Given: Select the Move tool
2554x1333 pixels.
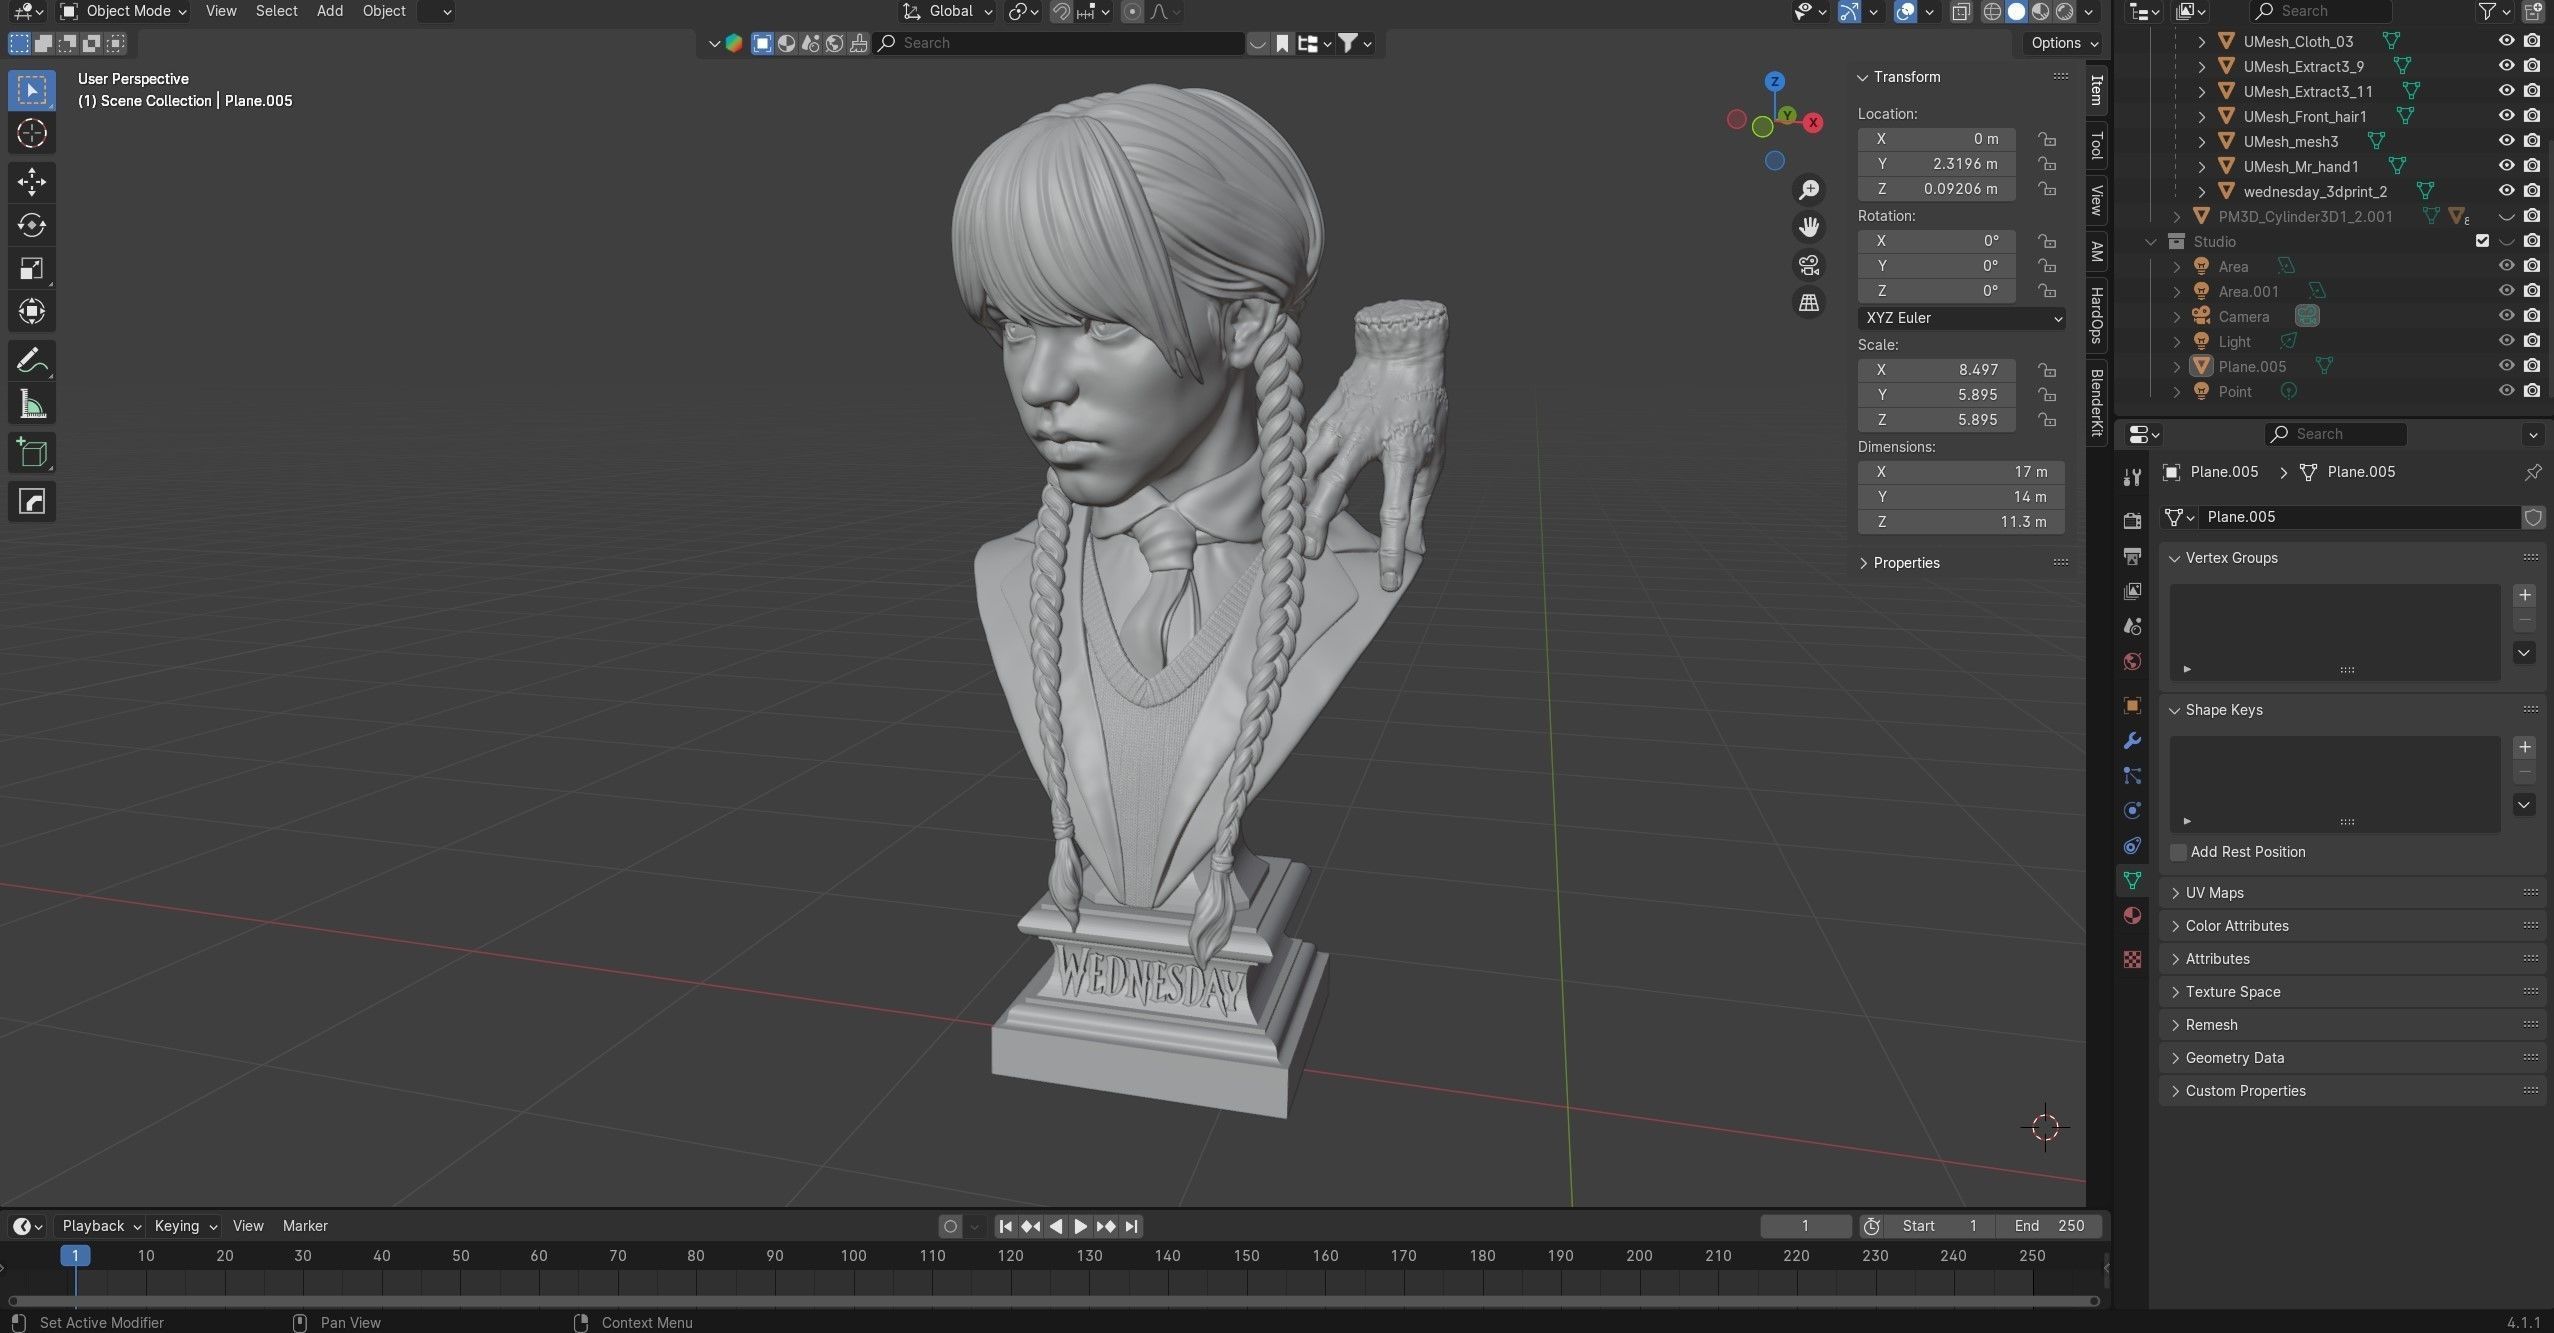Looking at the screenshot, I should pos(32,182).
